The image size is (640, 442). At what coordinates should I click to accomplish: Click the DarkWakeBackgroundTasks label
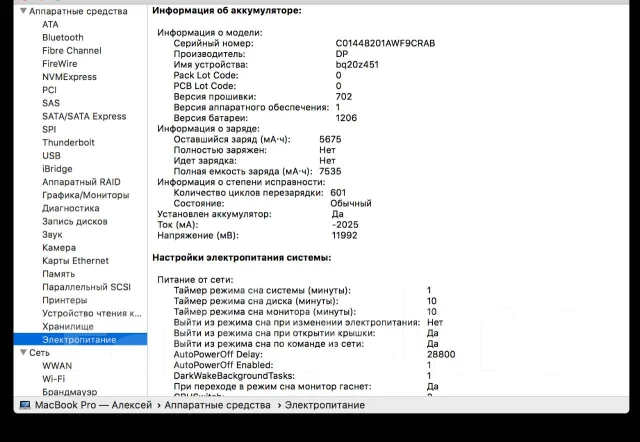(234, 375)
